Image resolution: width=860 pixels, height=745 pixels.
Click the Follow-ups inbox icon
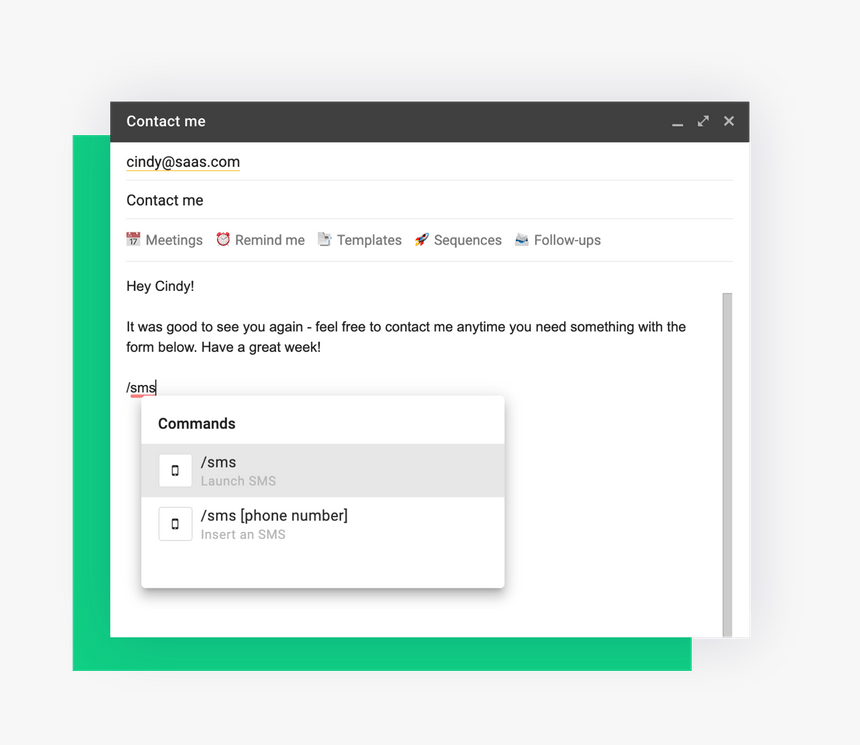522,239
